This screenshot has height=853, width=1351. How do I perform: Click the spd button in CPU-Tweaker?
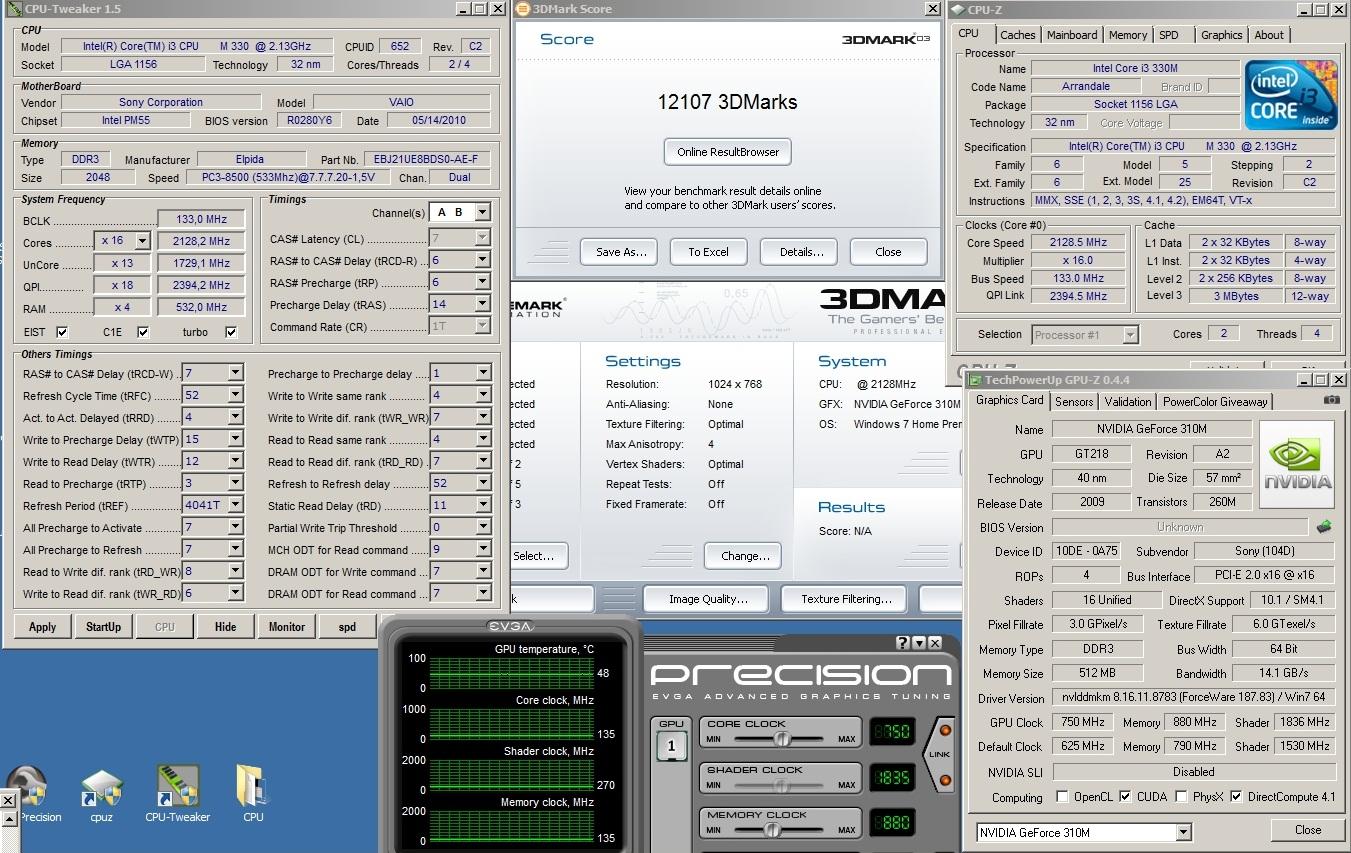click(x=346, y=627)
